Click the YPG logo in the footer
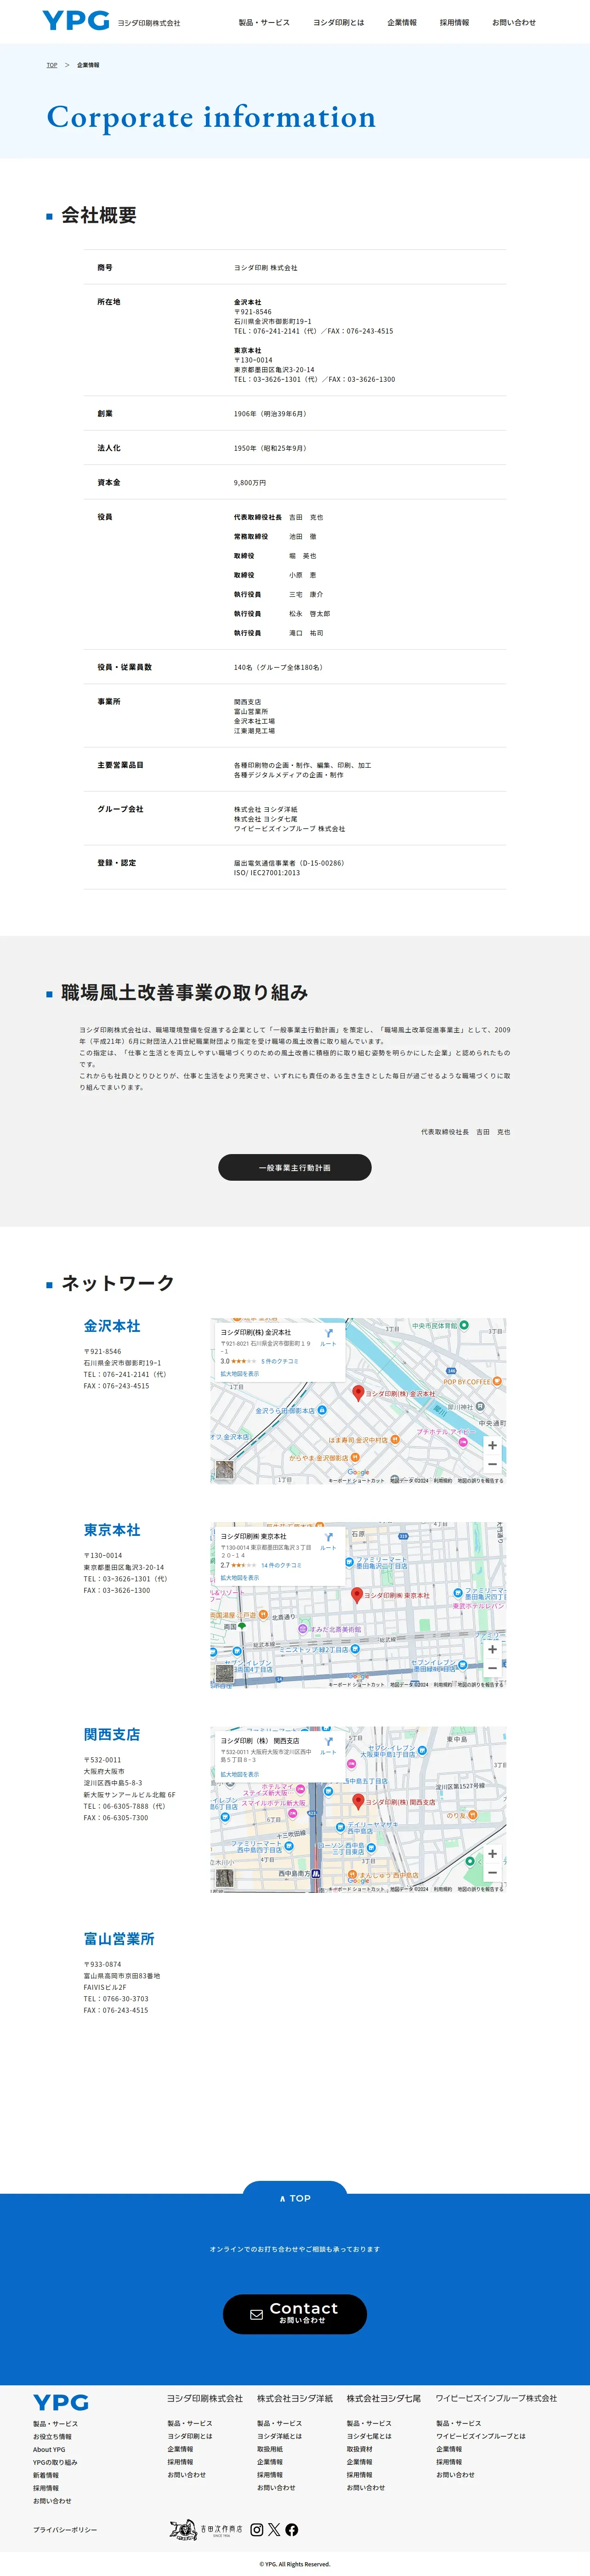The width and height of the screenshot is (590, 2576). pyautogui.click(x=61, y=2402)
